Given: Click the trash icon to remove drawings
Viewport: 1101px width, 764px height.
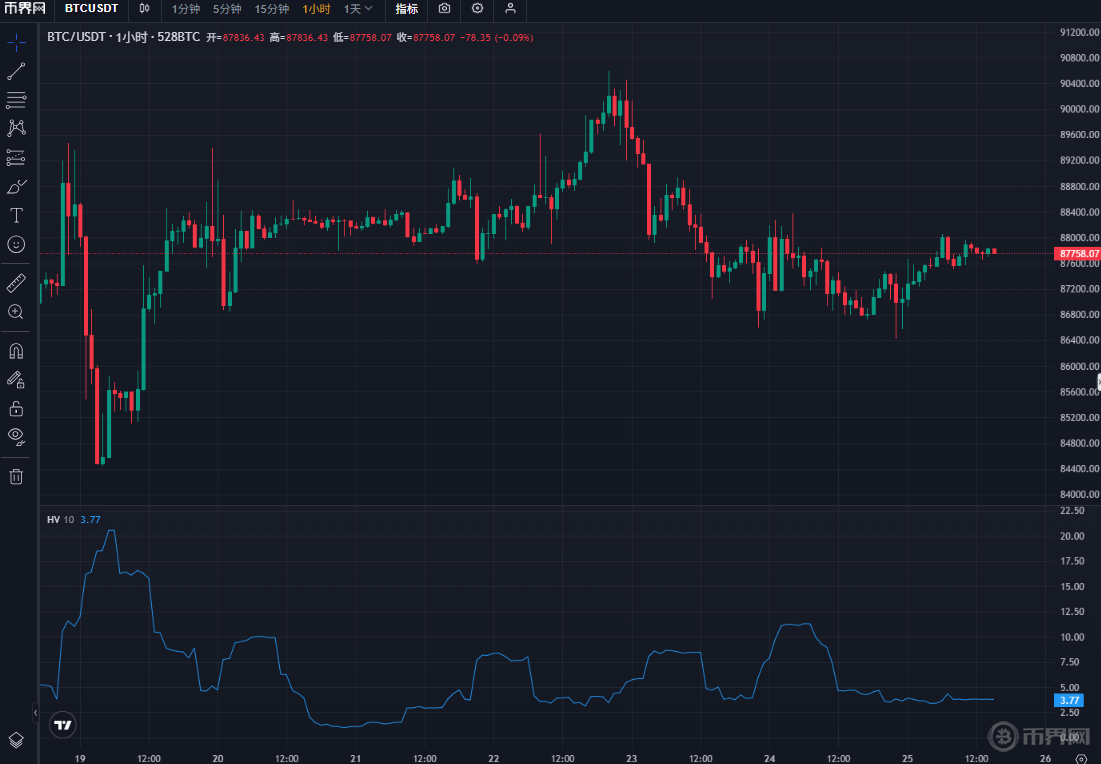Looking at the screenshot, I should [16, 476].
